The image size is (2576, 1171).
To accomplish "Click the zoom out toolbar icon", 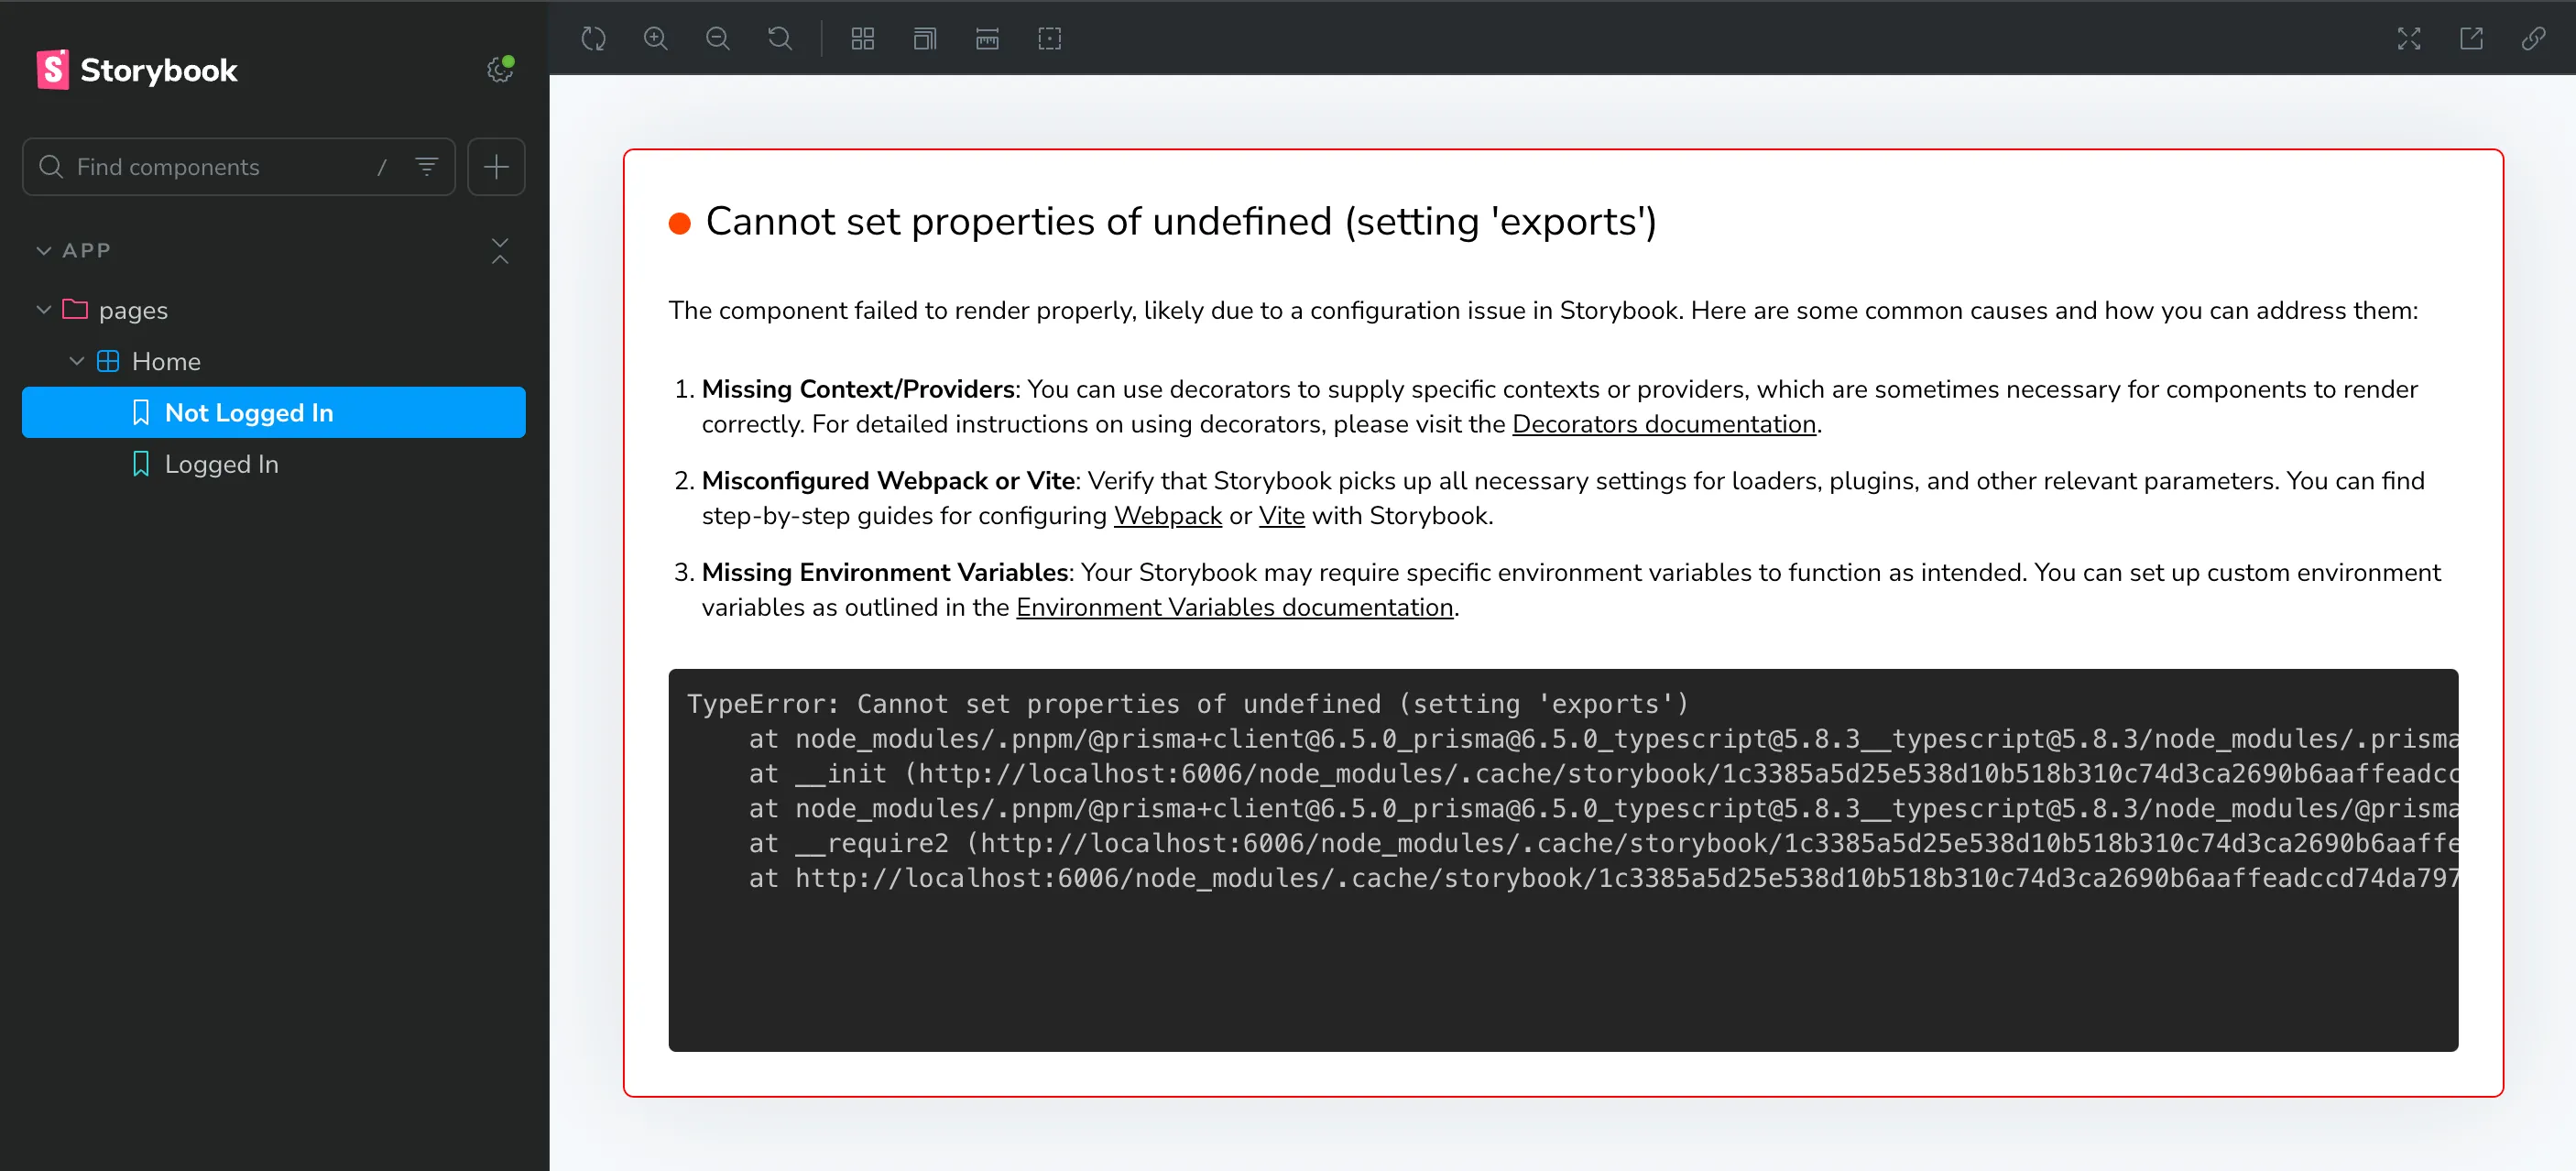I will pyautogui.click(x=717, y=39).
